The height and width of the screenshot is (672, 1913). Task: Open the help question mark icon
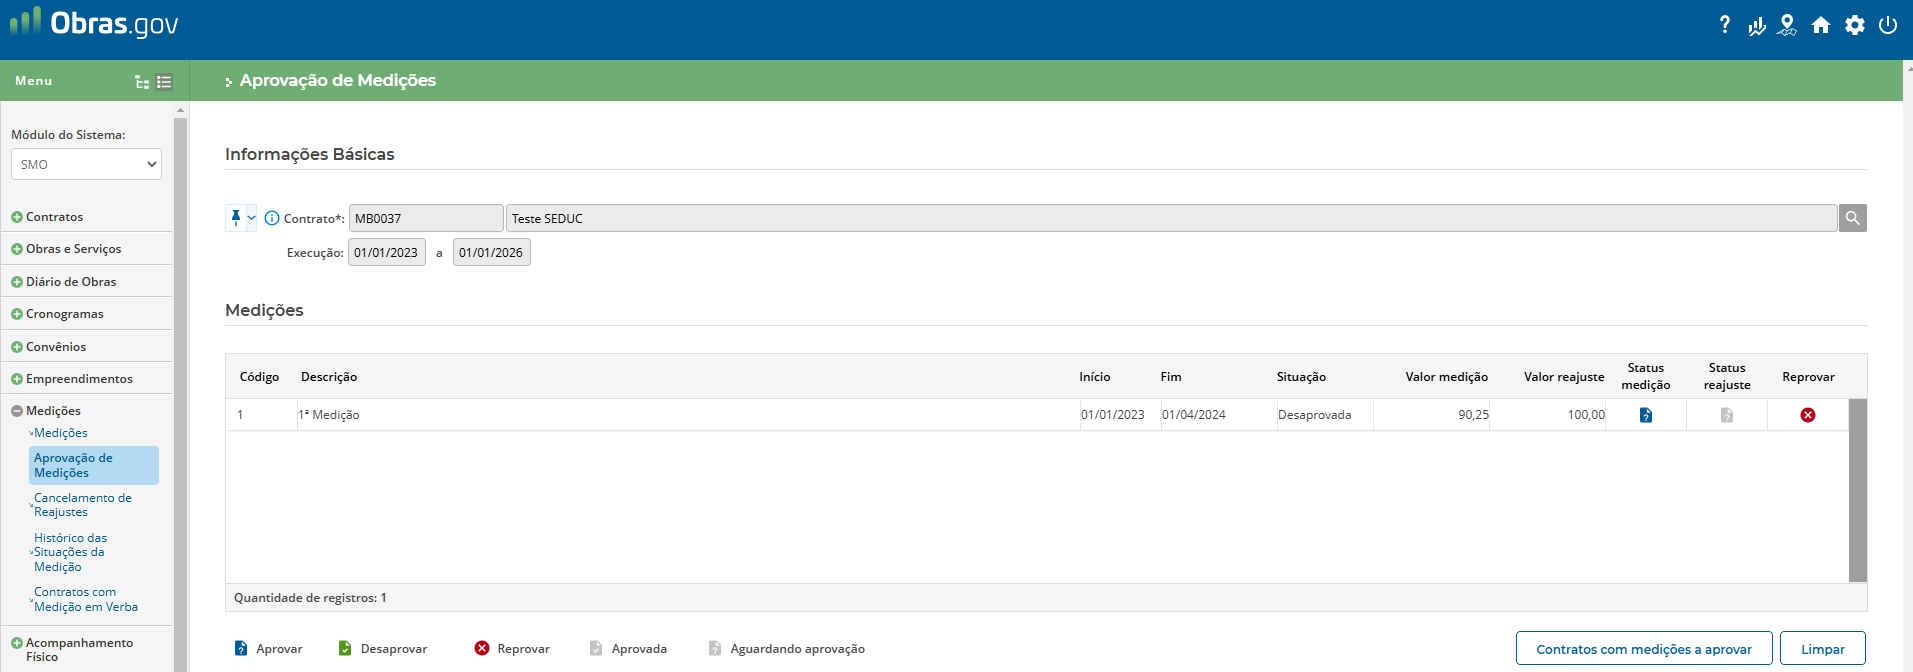1724,25
